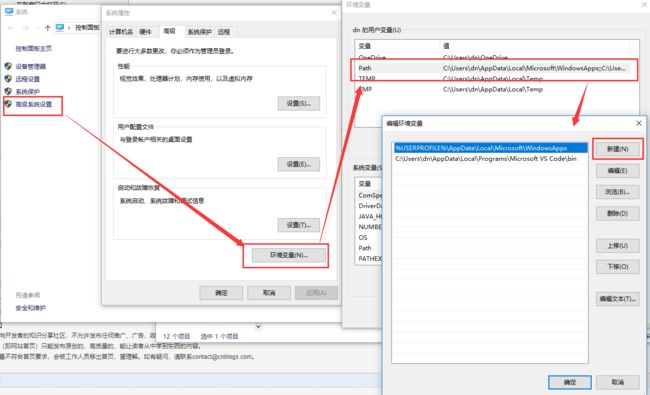Click the computer icon in address bar
This screenshot has width=650, height=395.
(x=60, y=28)
